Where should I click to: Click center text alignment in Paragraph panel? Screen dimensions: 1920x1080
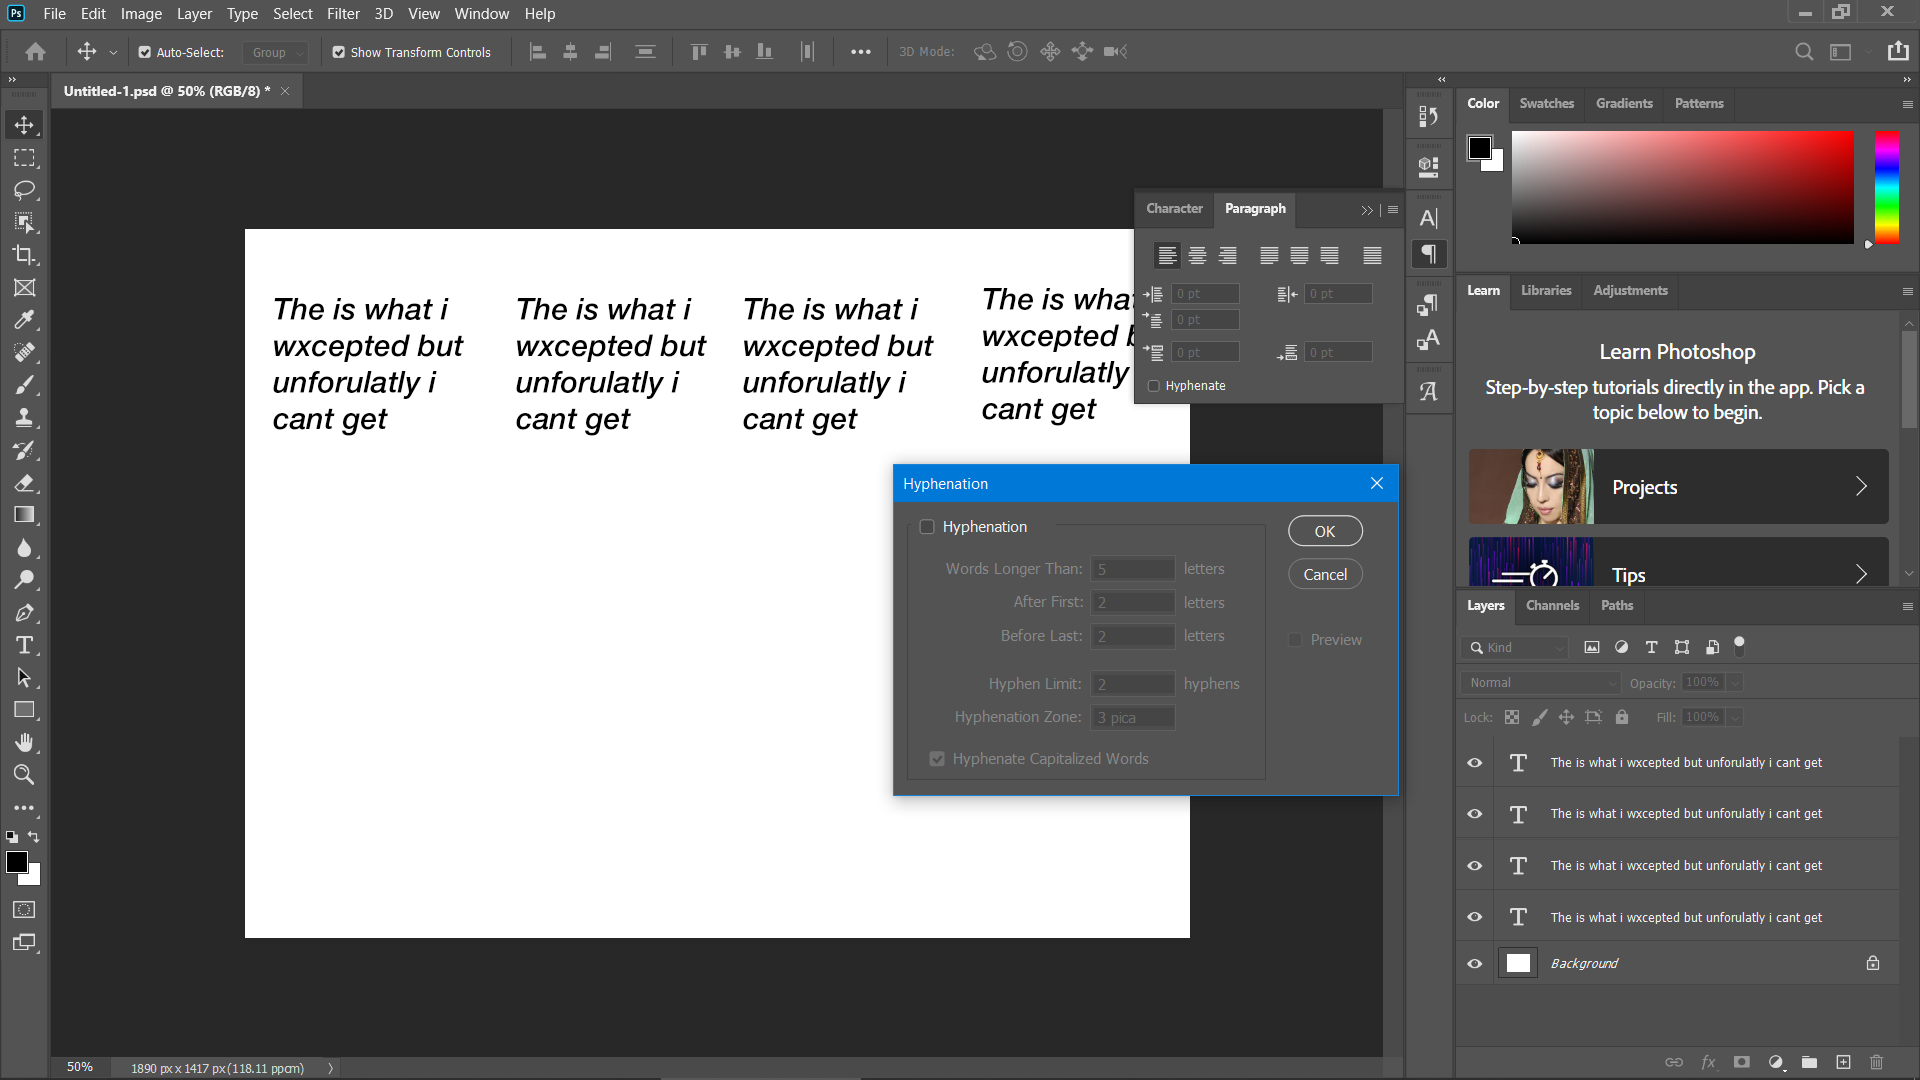pyautogui.click(x=1197, y=256)
